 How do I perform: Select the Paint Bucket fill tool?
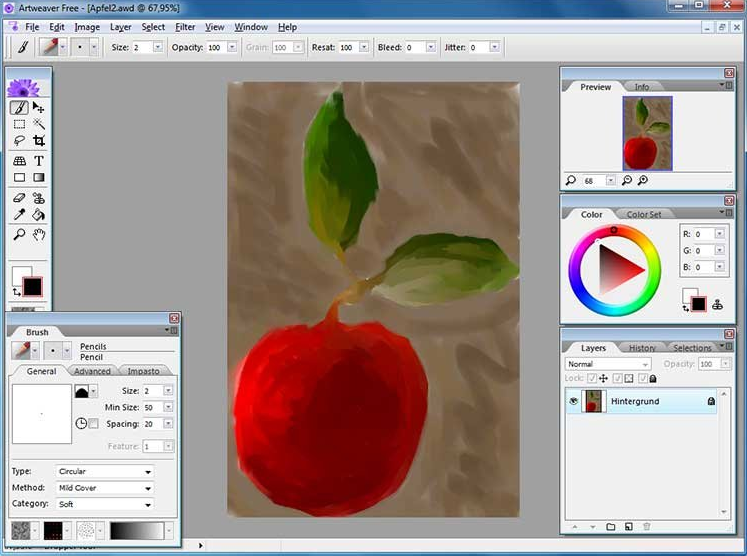(39, 215)
